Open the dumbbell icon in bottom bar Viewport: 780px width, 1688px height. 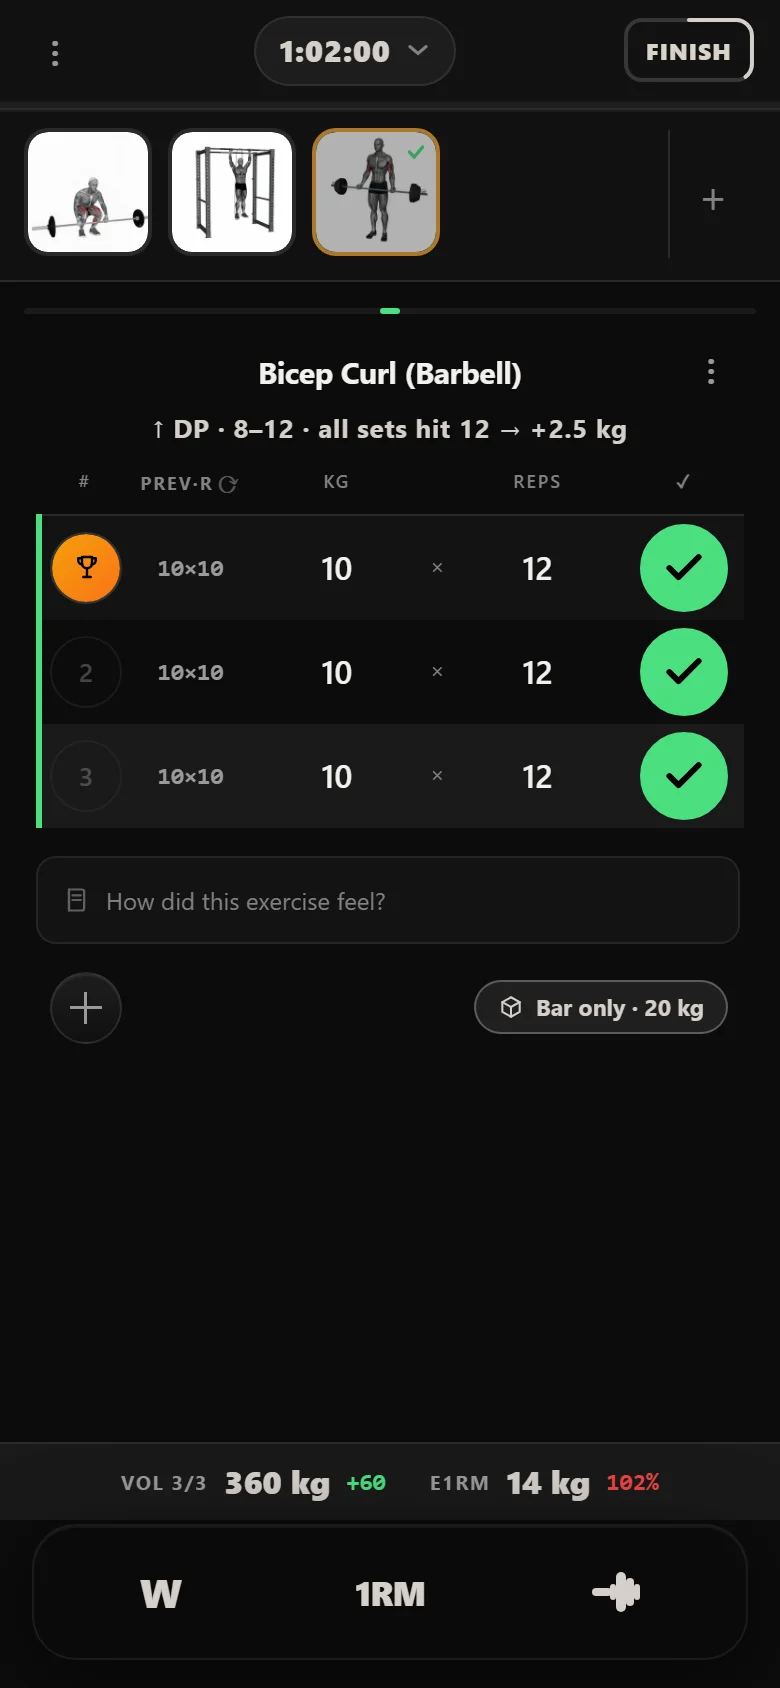click(616, 1592)
